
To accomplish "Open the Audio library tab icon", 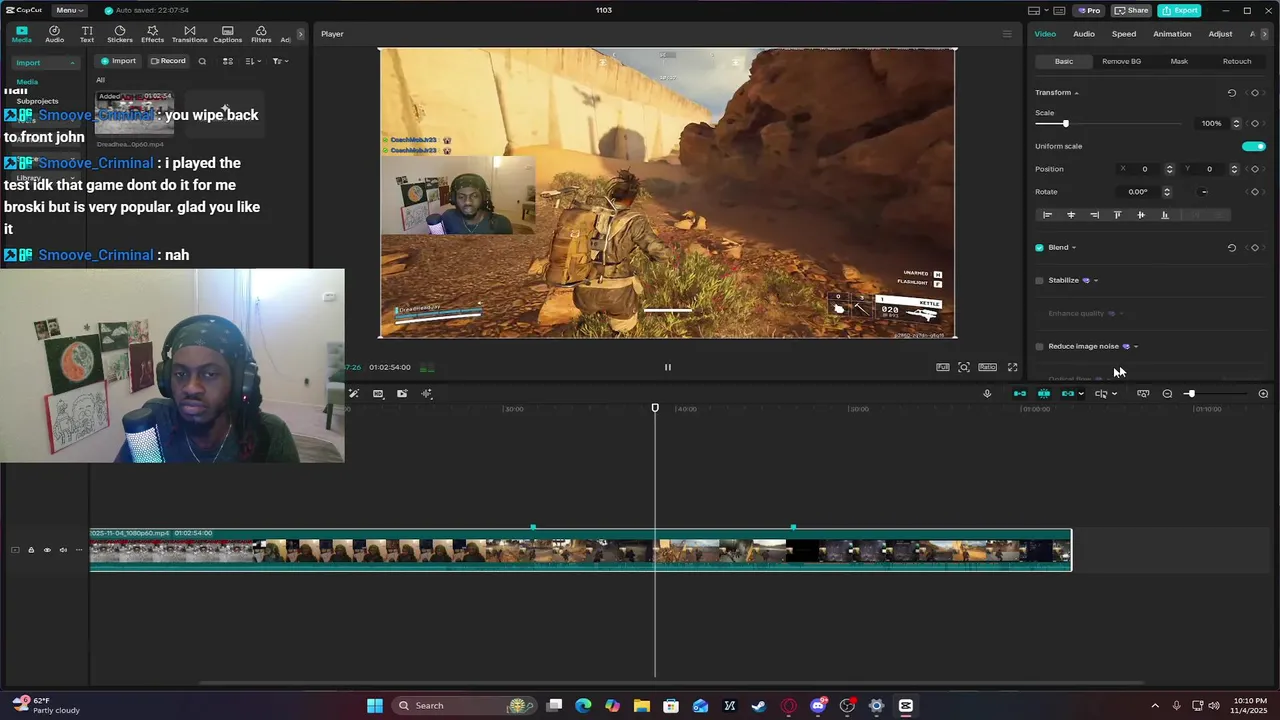I will (x=54, y=34).
